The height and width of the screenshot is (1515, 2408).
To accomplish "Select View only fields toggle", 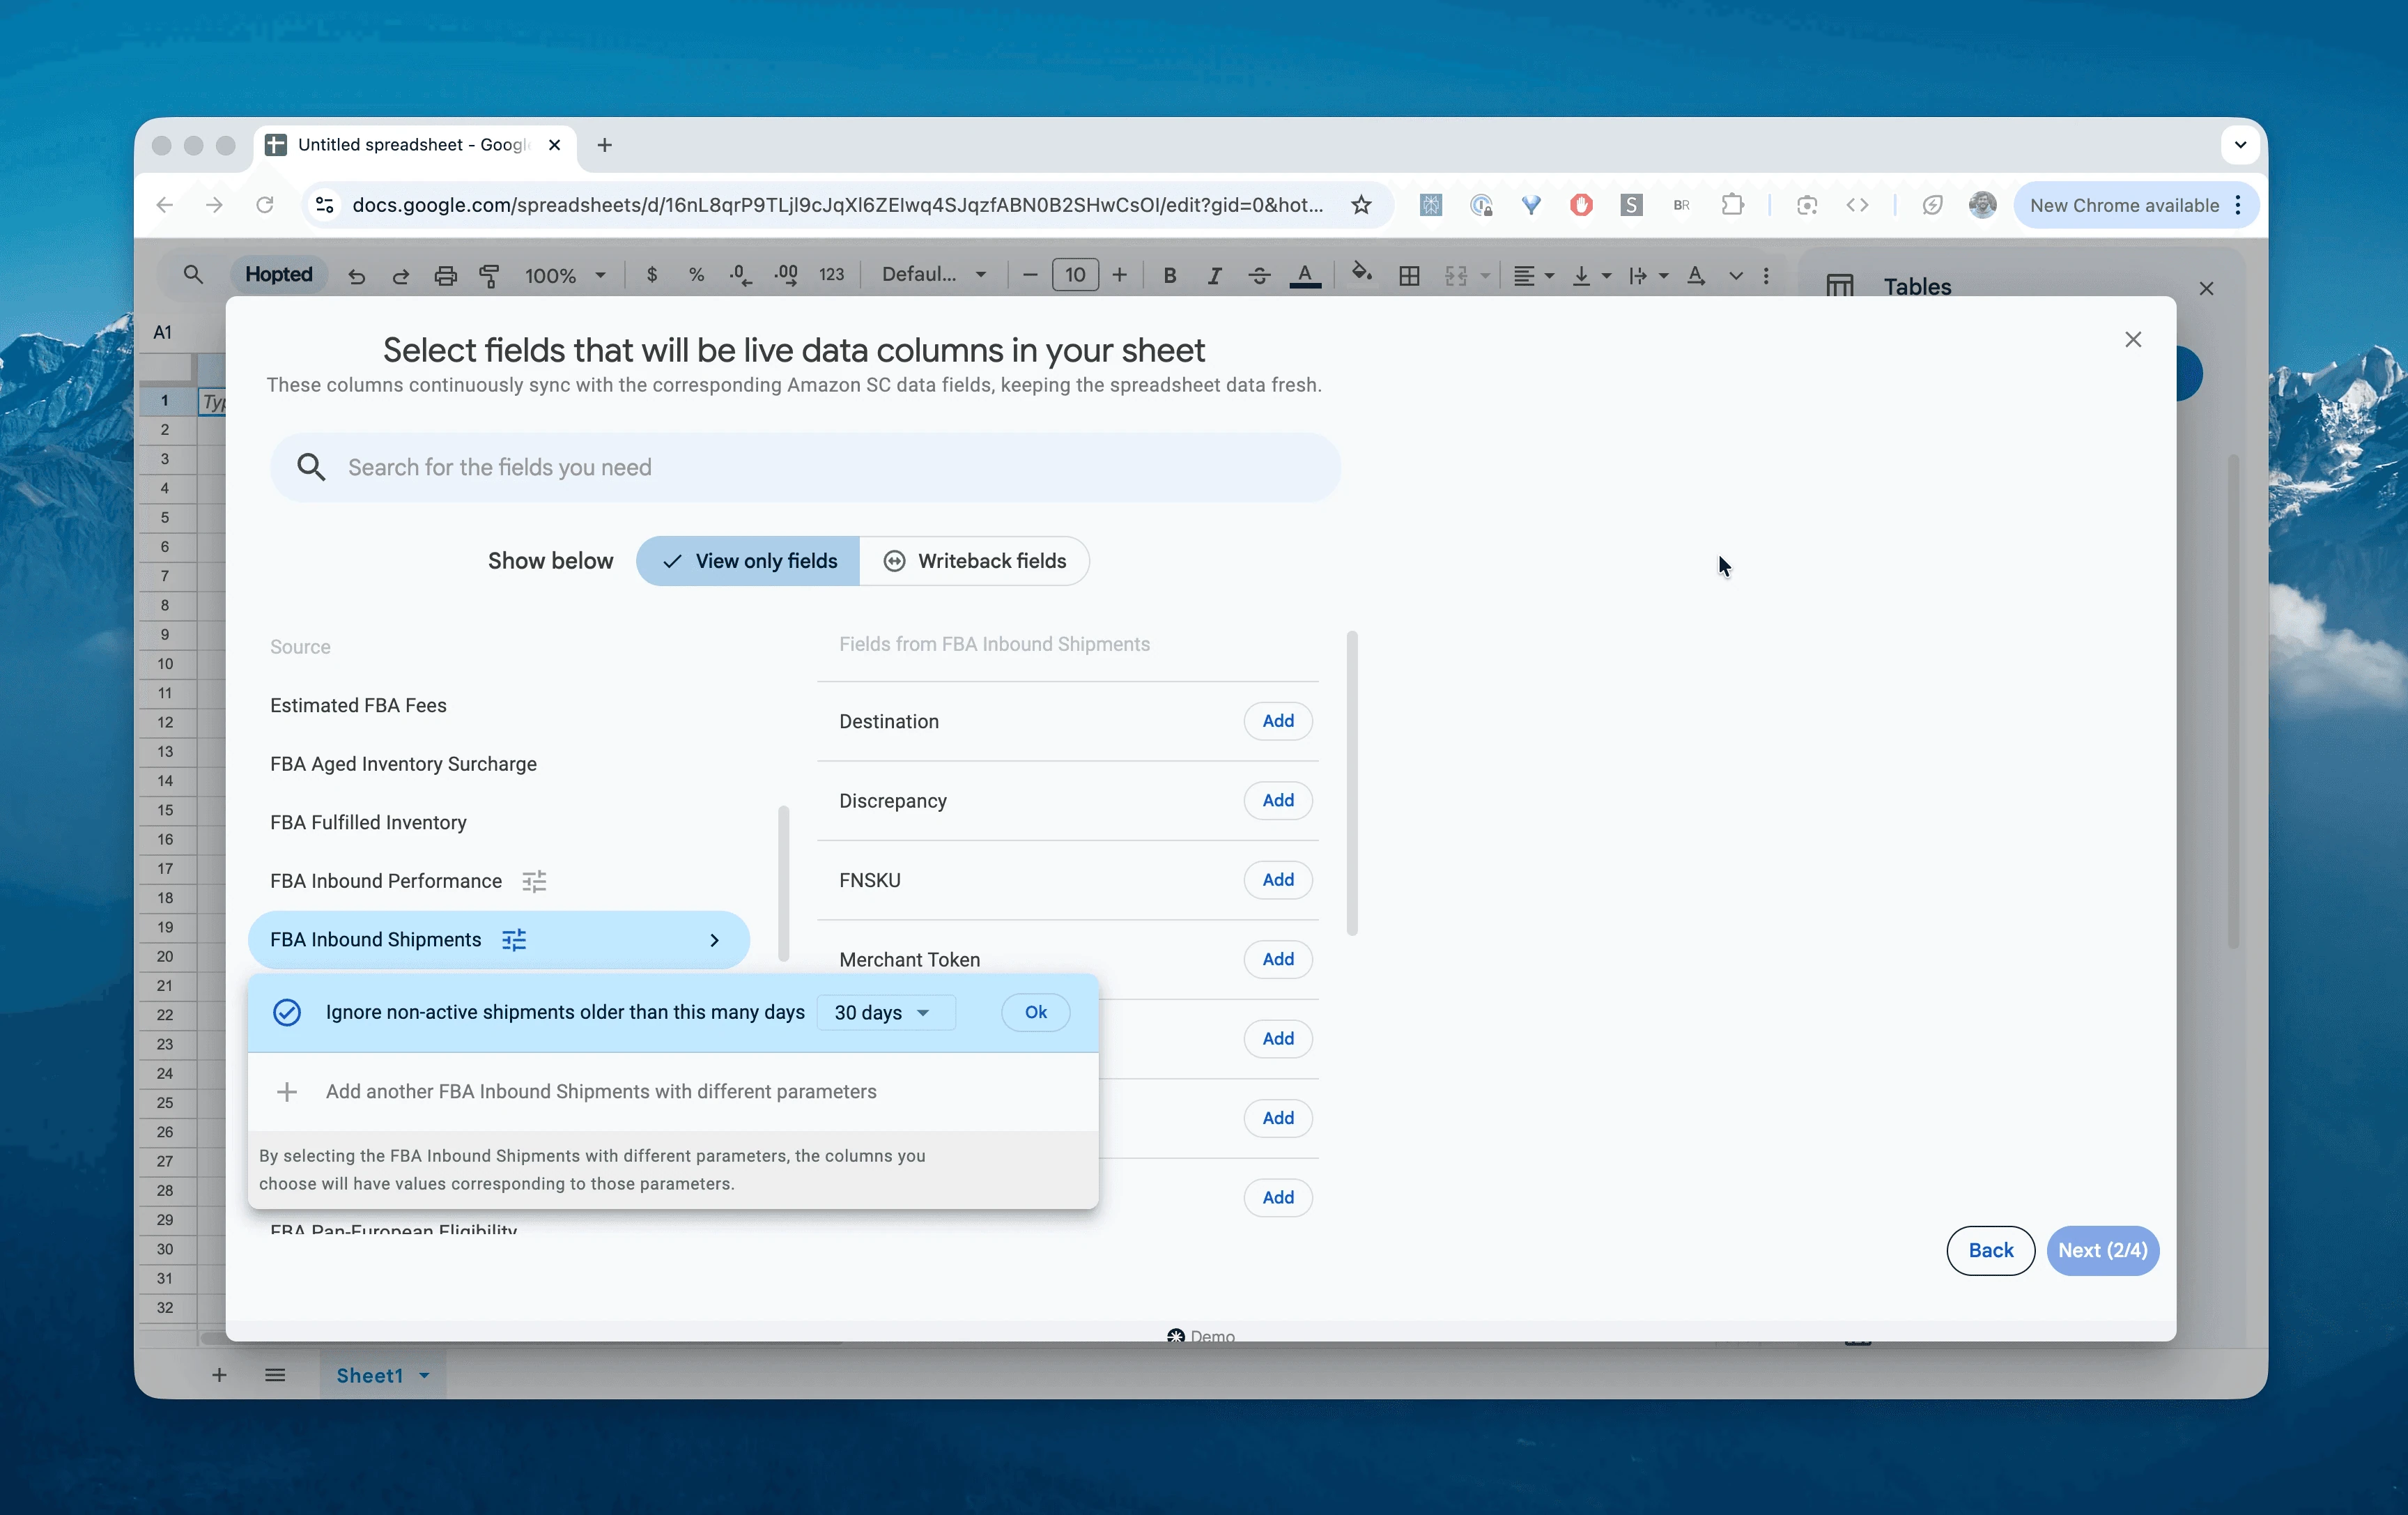I will (748, 561).
